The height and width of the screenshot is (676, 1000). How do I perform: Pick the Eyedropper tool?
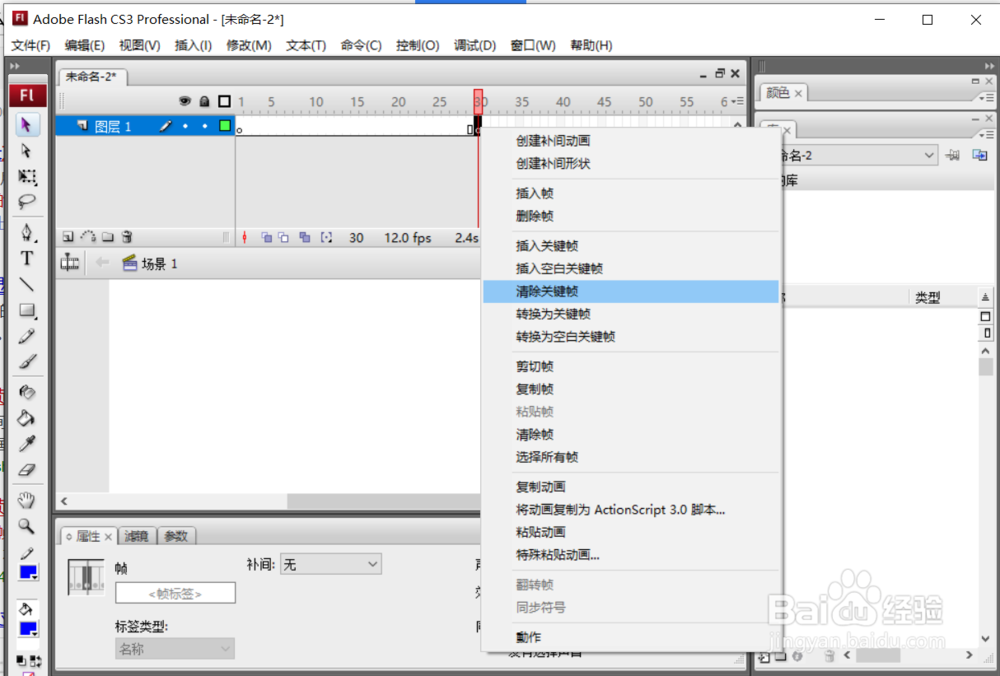[x=27, y=444]
